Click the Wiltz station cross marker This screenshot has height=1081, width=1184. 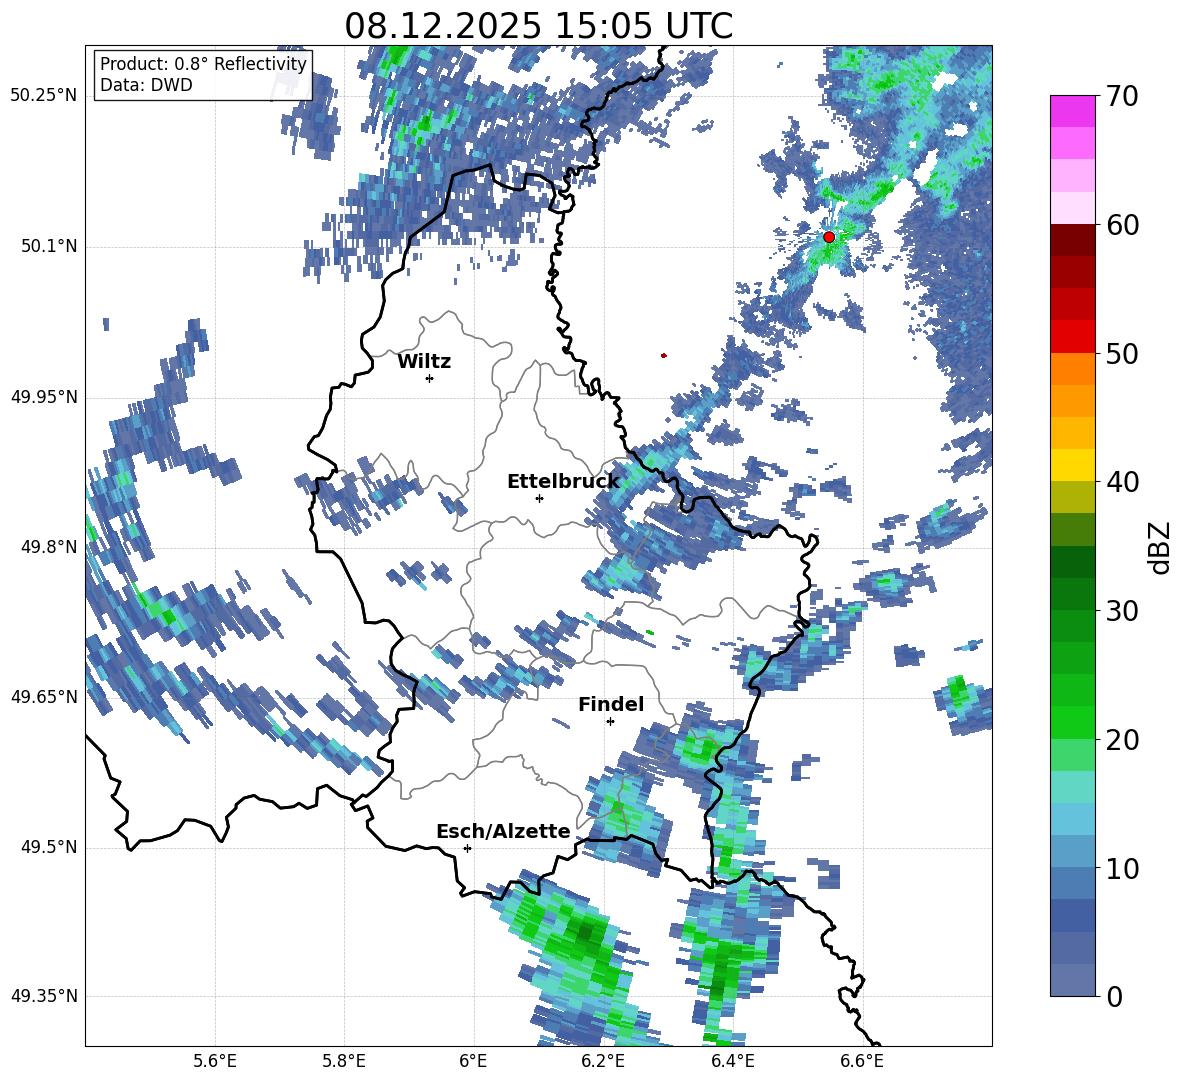(x=430, y=378)
